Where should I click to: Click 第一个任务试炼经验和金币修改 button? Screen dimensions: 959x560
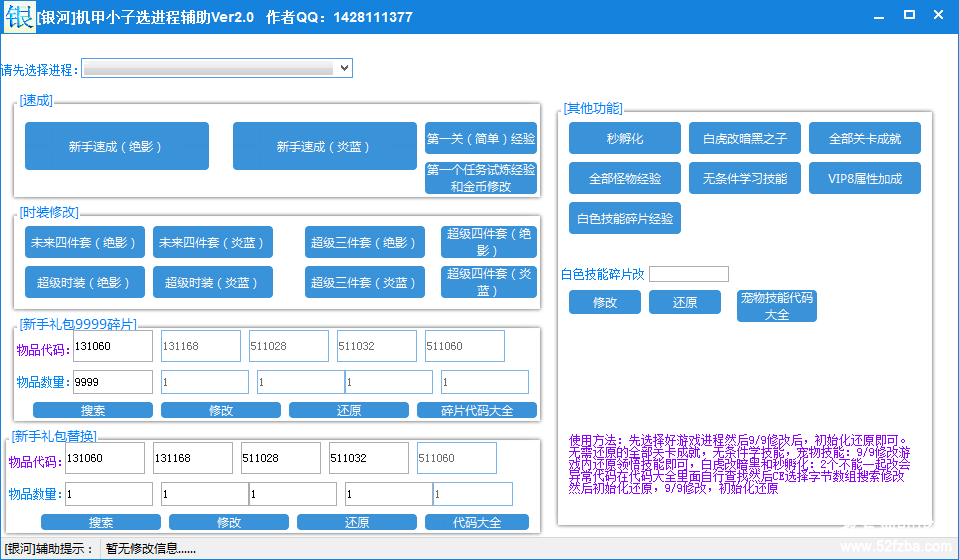481,178
